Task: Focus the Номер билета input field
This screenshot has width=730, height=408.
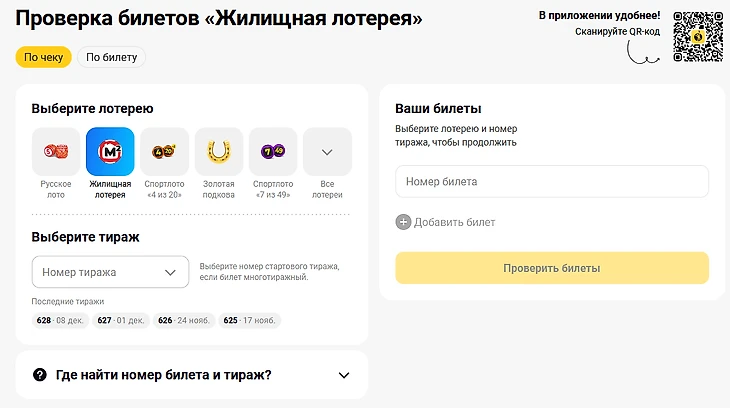Action: (x=552, y=182)
